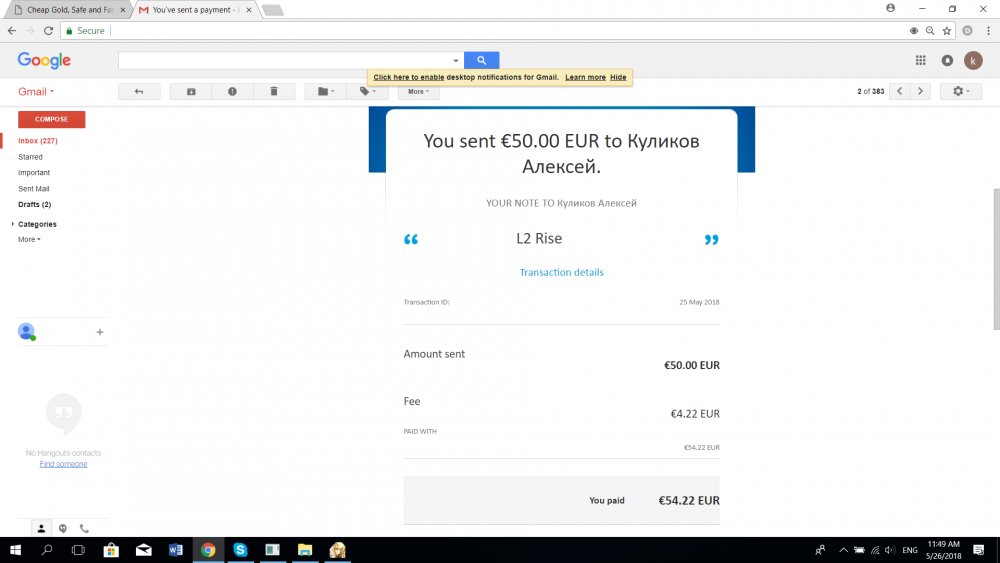Open the Labels tag dropdown

[x=368, y=91]
